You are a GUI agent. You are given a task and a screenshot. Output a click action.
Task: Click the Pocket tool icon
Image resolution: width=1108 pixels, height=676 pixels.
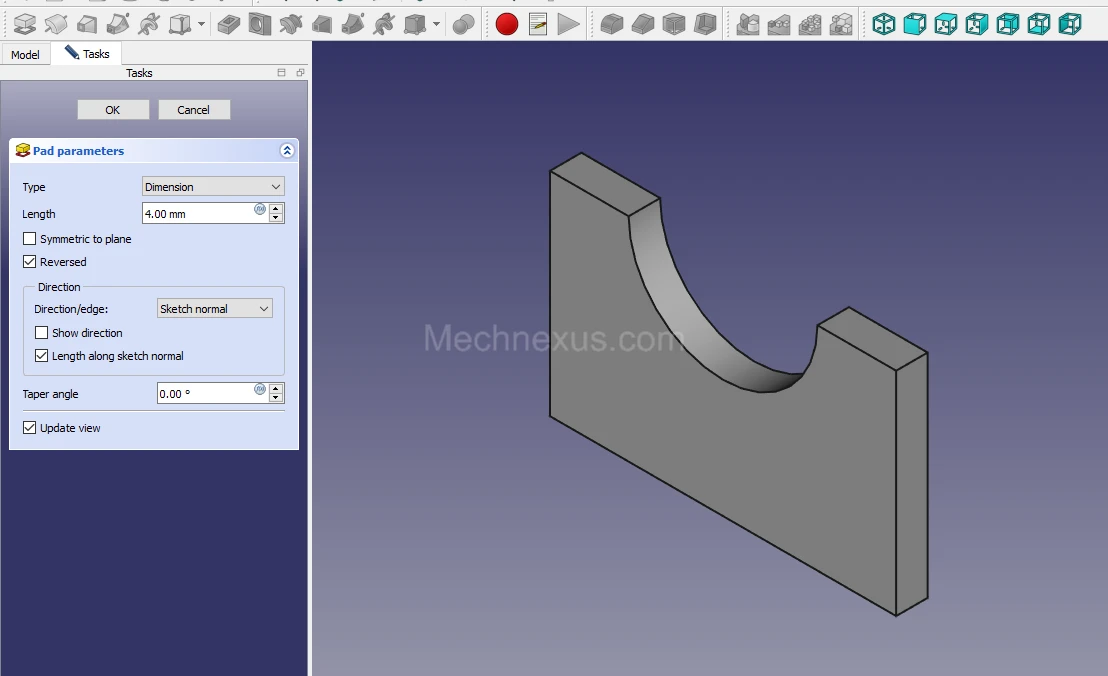click(228, 24)
